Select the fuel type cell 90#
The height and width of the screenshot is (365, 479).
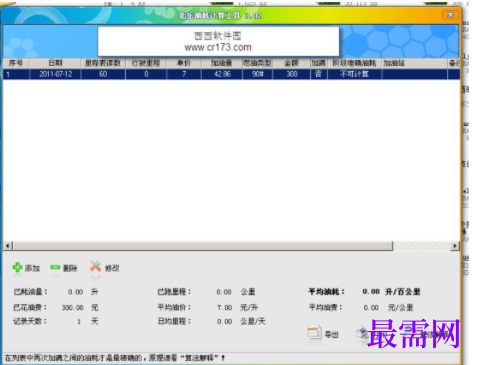[257, 74]
